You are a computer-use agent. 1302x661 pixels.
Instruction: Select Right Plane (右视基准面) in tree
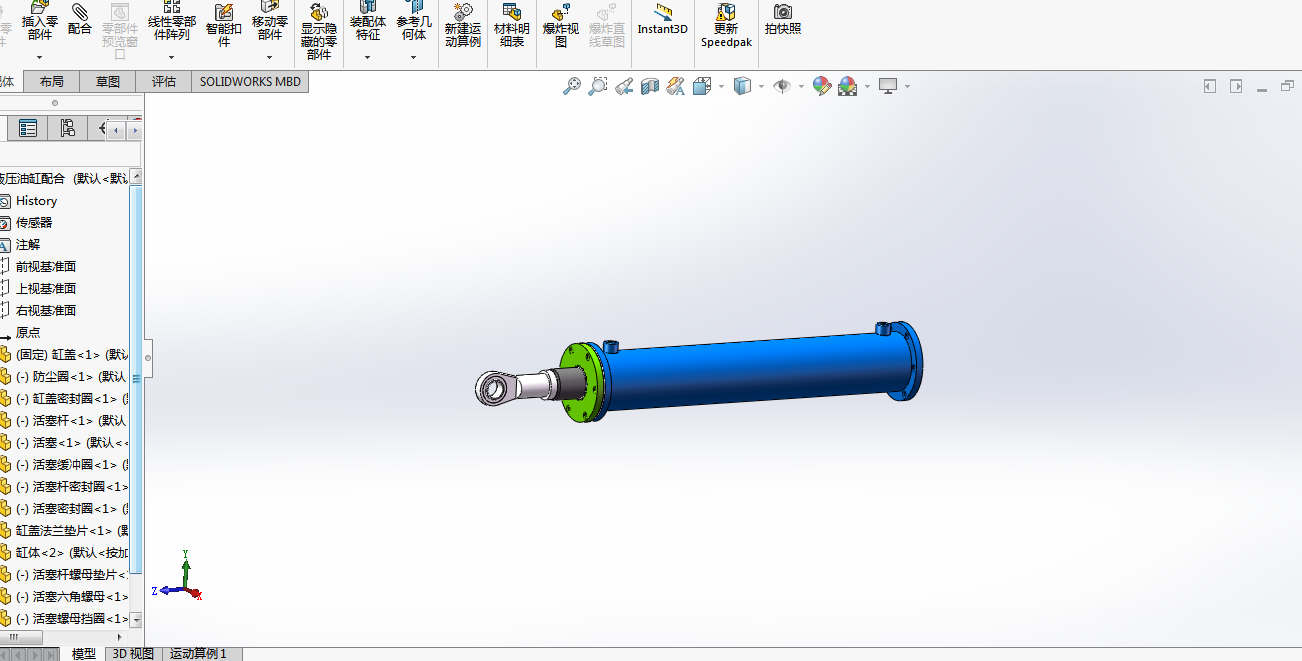(39, 311)
